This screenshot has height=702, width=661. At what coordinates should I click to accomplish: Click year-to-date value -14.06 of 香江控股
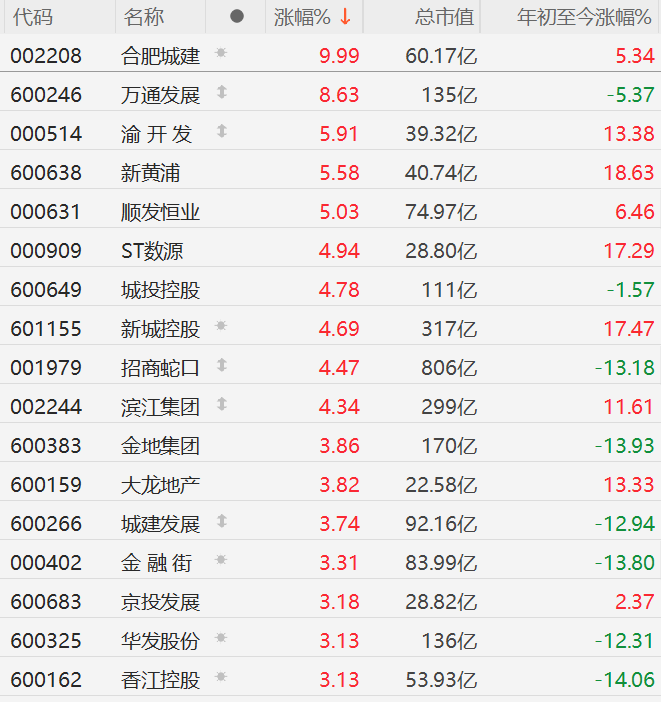(625, 679)
